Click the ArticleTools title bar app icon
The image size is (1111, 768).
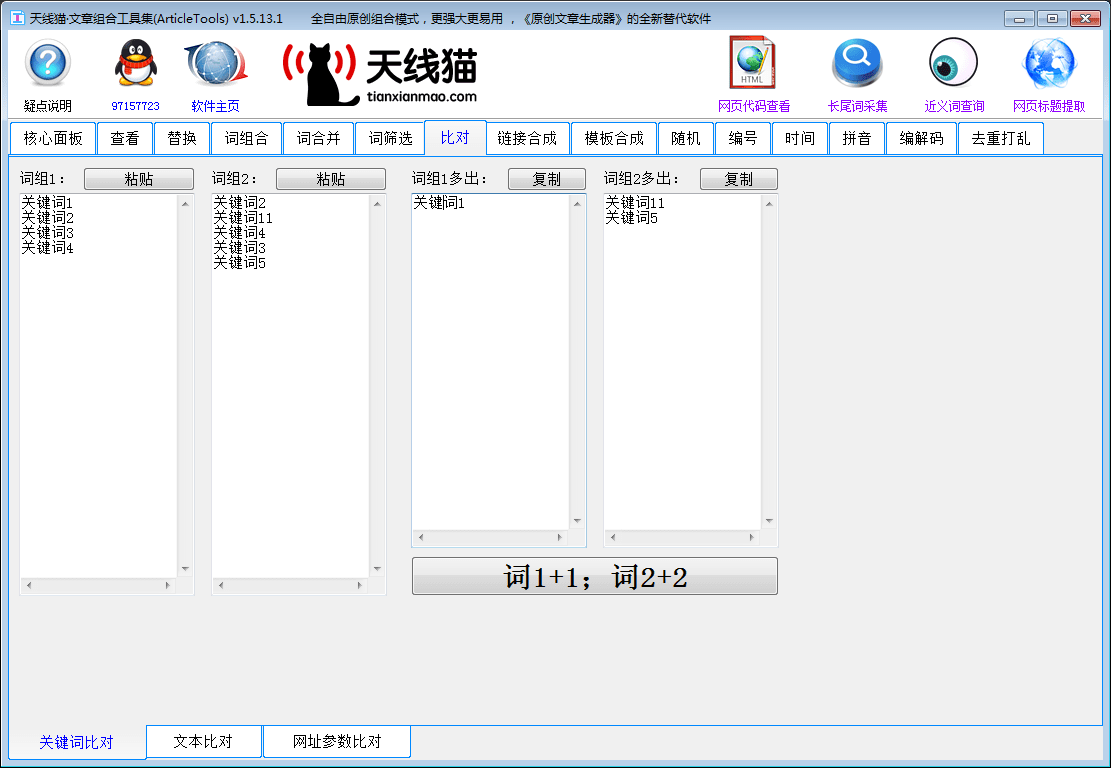tap(18, 18)
